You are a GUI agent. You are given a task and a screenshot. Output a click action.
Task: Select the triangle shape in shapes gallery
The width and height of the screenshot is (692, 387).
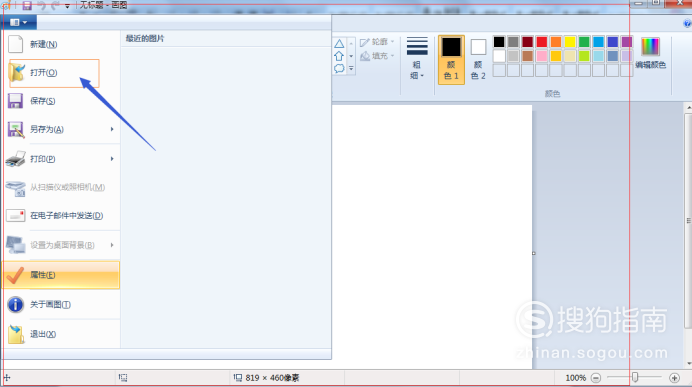pos(339,44)
